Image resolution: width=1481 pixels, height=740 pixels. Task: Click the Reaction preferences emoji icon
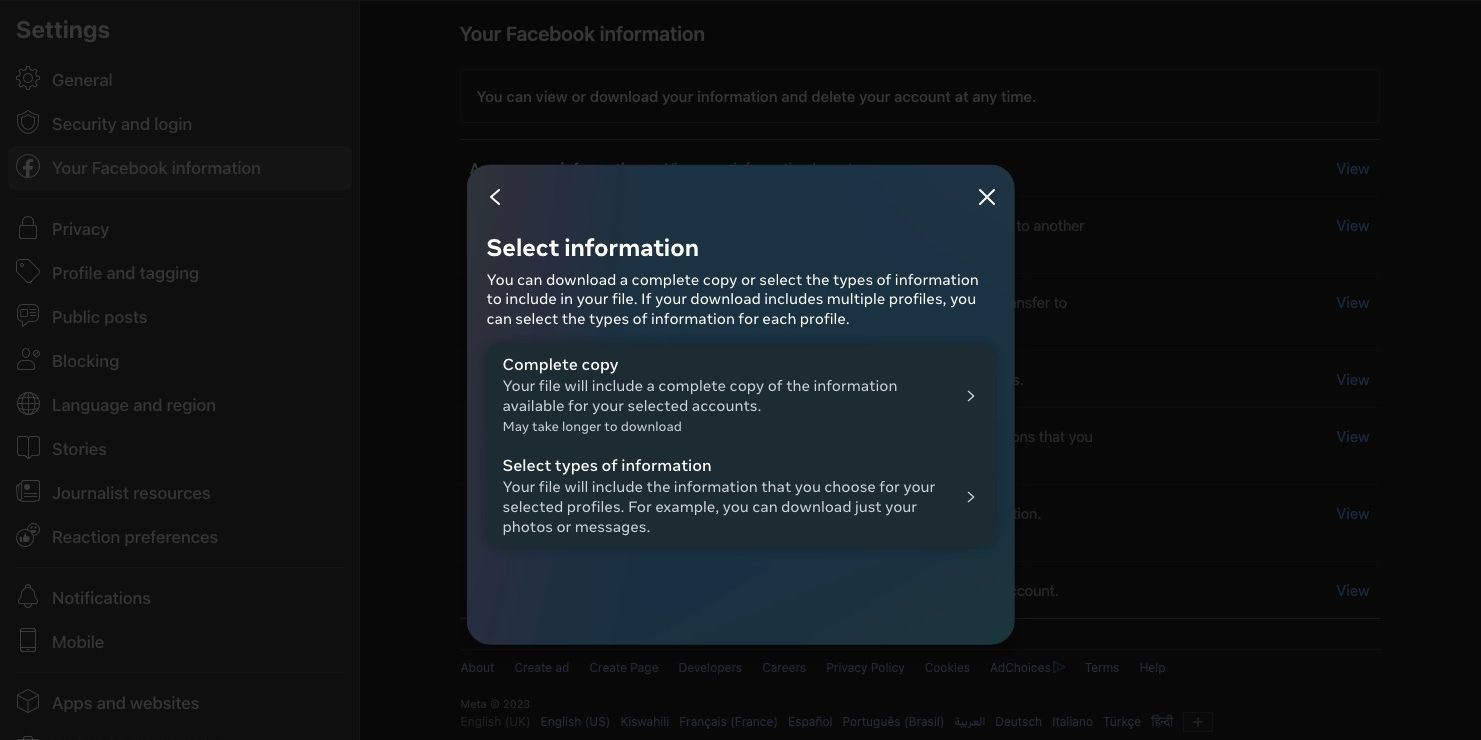tap(28, 537)
